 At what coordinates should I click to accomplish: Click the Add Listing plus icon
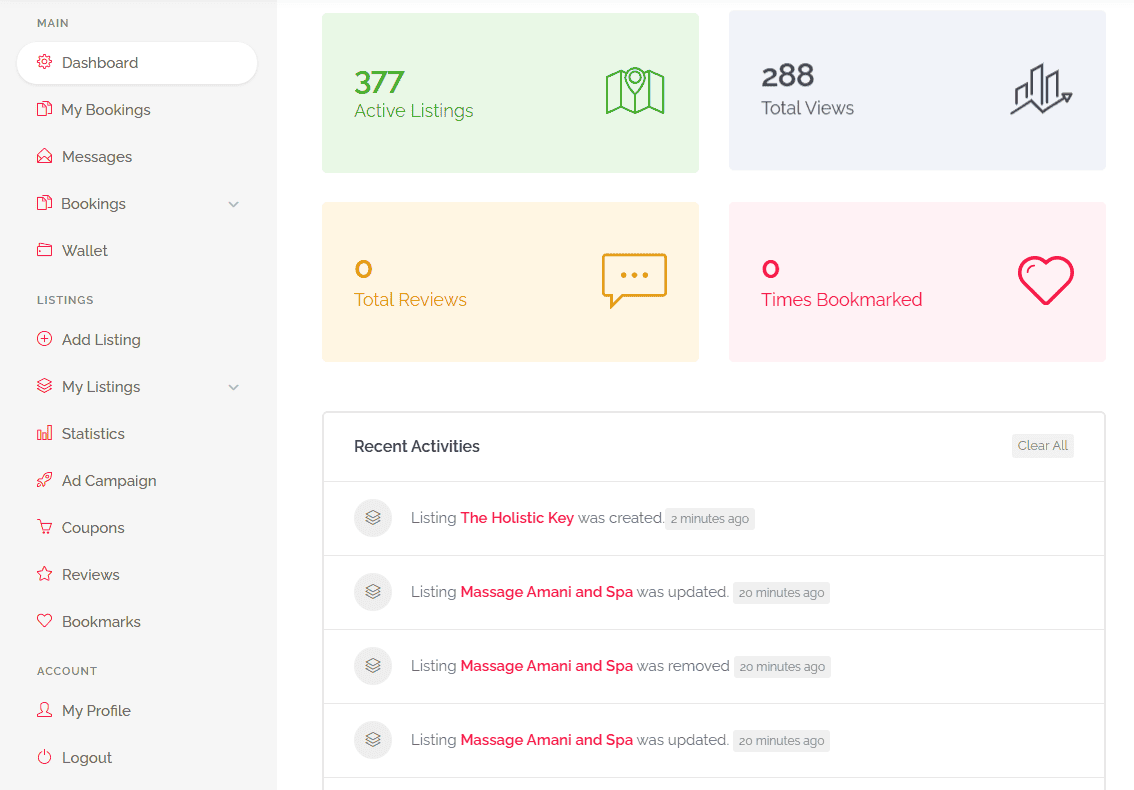click(x=44, y=339)
